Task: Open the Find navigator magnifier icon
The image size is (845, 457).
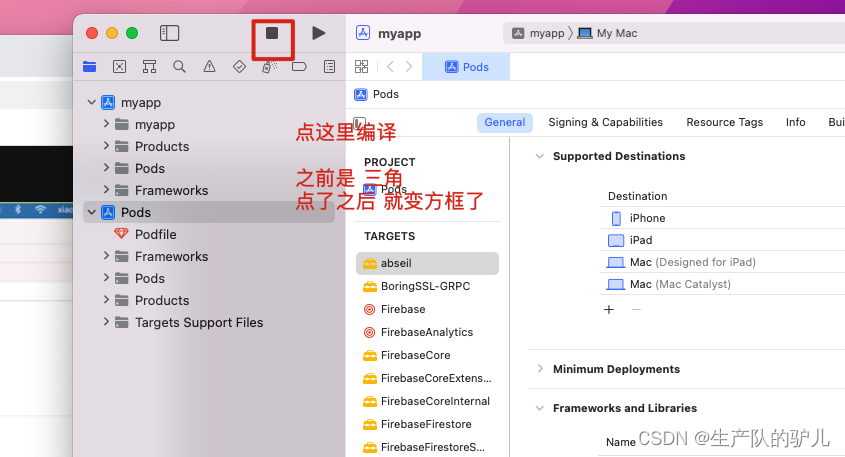Action: 179,67
